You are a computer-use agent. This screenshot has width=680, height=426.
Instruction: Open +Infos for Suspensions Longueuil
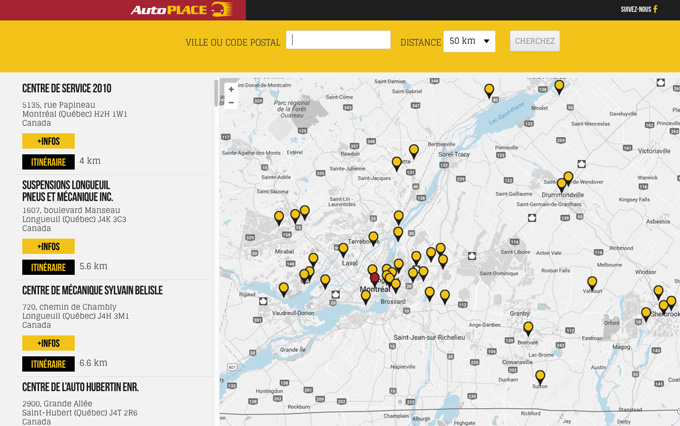pos(49,246)
